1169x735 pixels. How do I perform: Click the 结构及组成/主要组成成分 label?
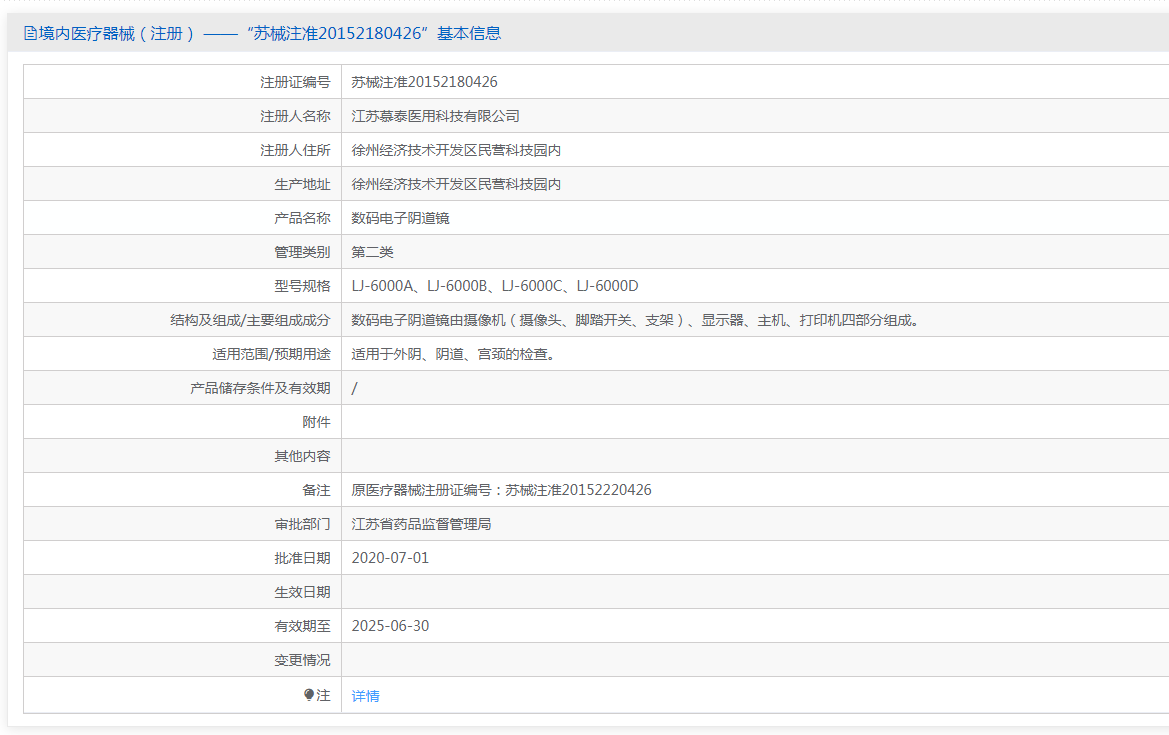click(x=250, y=321)
